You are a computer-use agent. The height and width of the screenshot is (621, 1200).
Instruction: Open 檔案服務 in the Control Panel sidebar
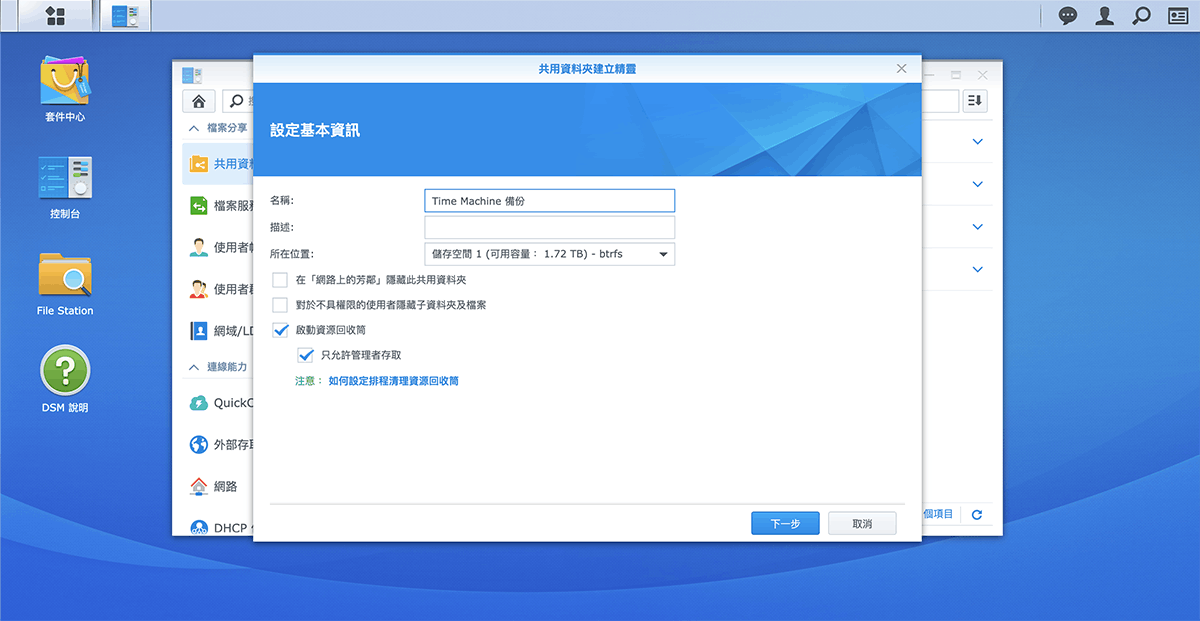[218, 205]
